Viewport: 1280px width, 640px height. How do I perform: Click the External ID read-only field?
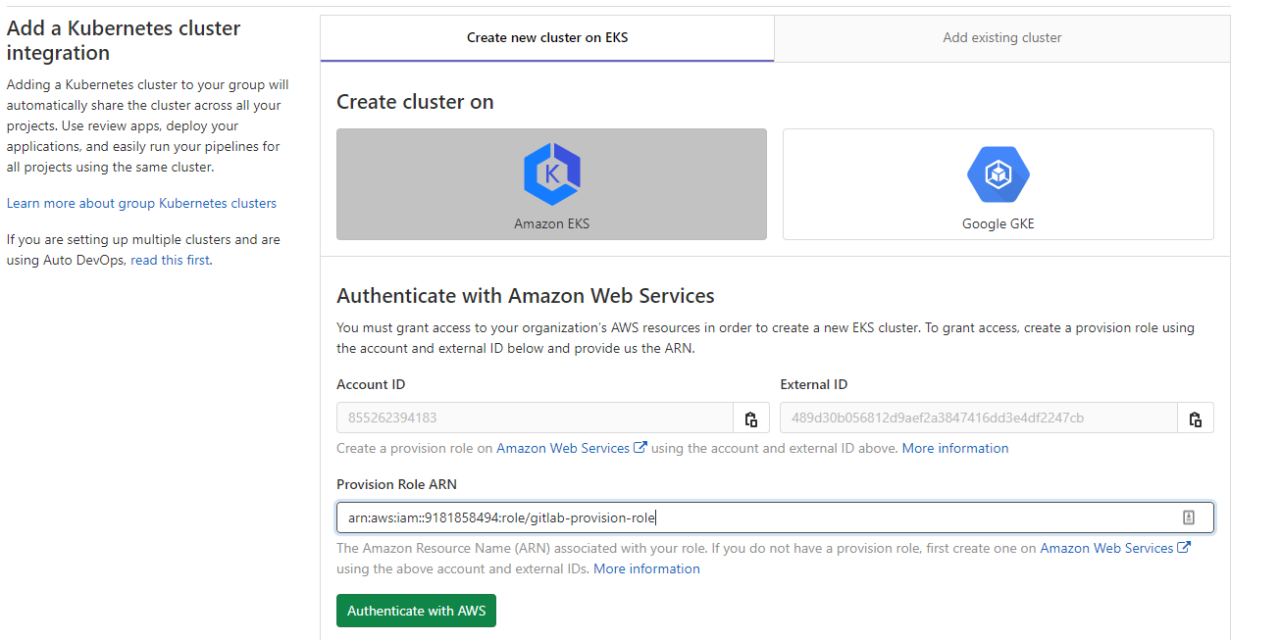(979, 418)
